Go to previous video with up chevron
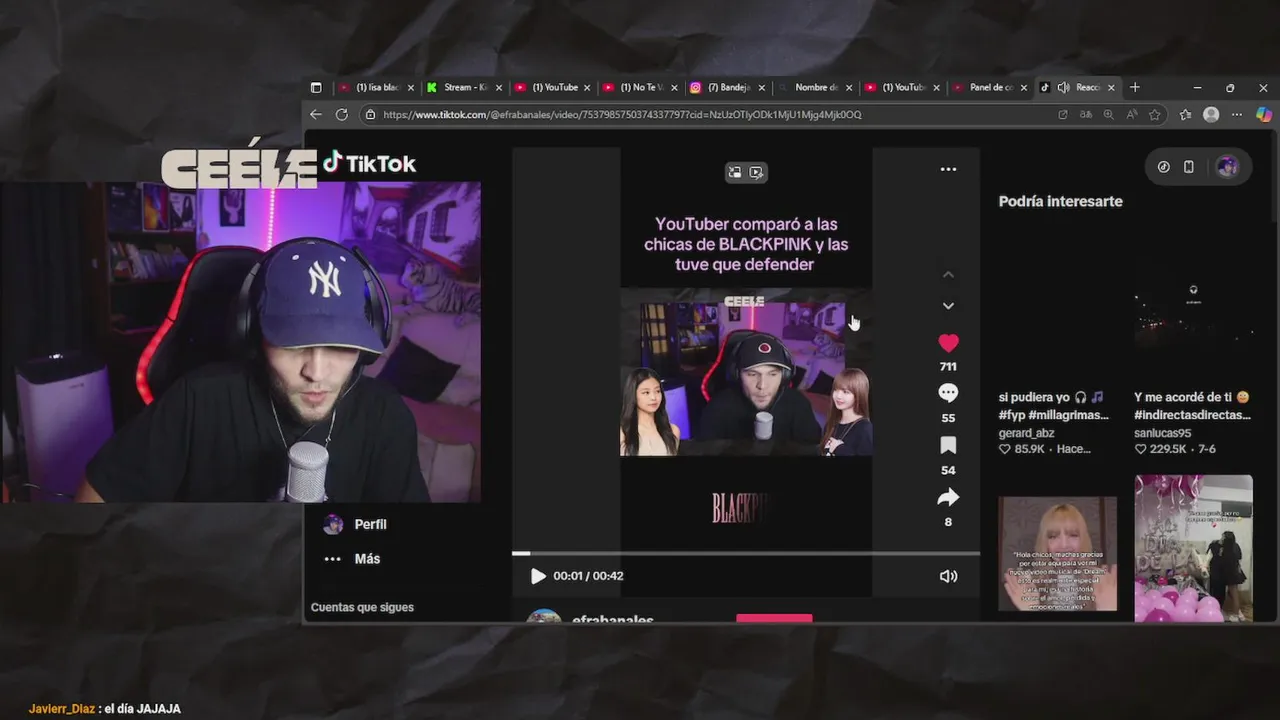The image size is (1280, 720). pyautogui.click(x=948, y=274)
